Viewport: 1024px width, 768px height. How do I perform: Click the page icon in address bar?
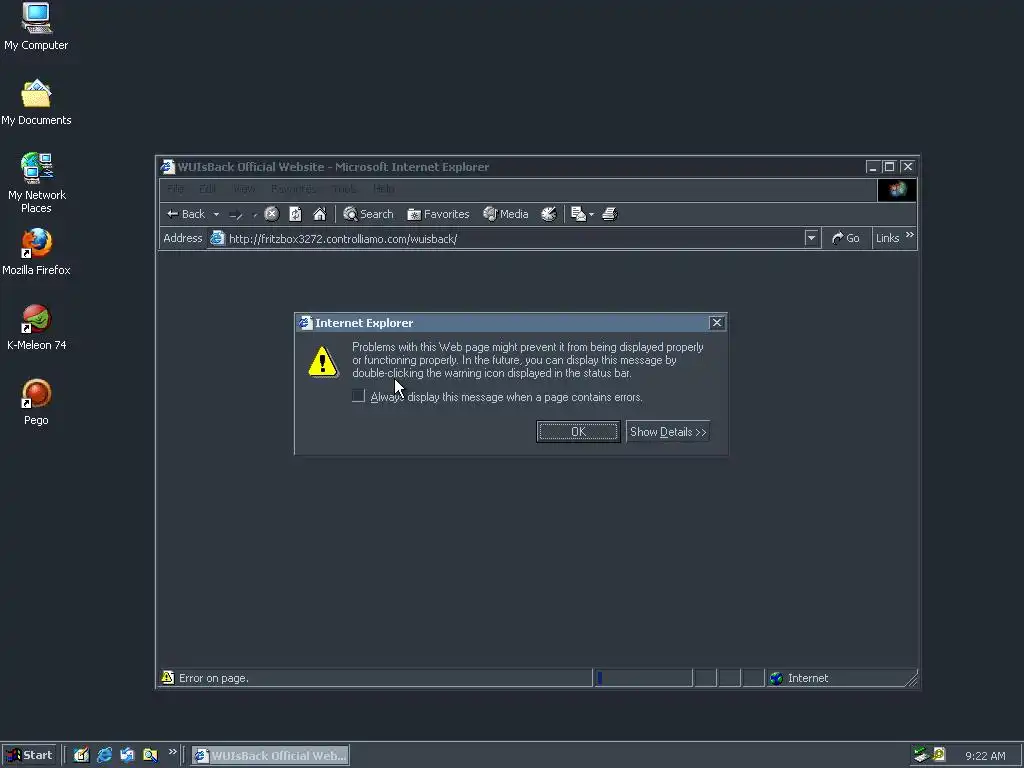pos(217,238)
